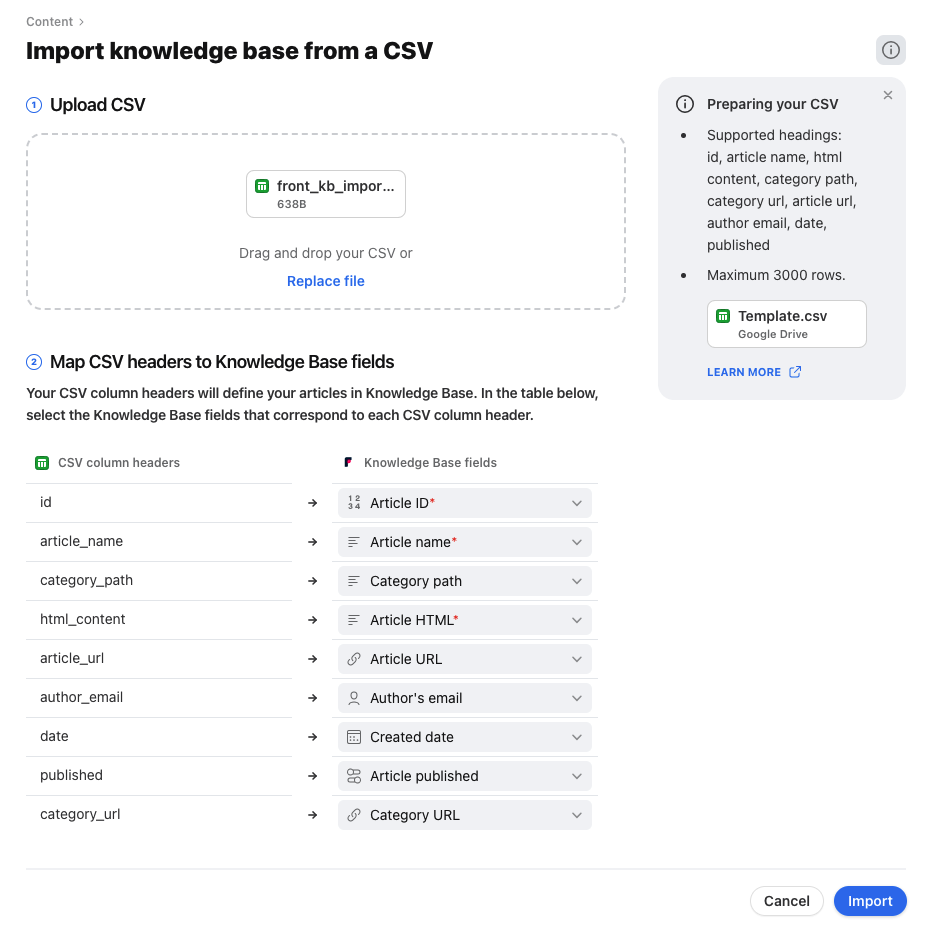
Task: Open the Category URL mapping dropdown
Action: (x=577, y=815)
